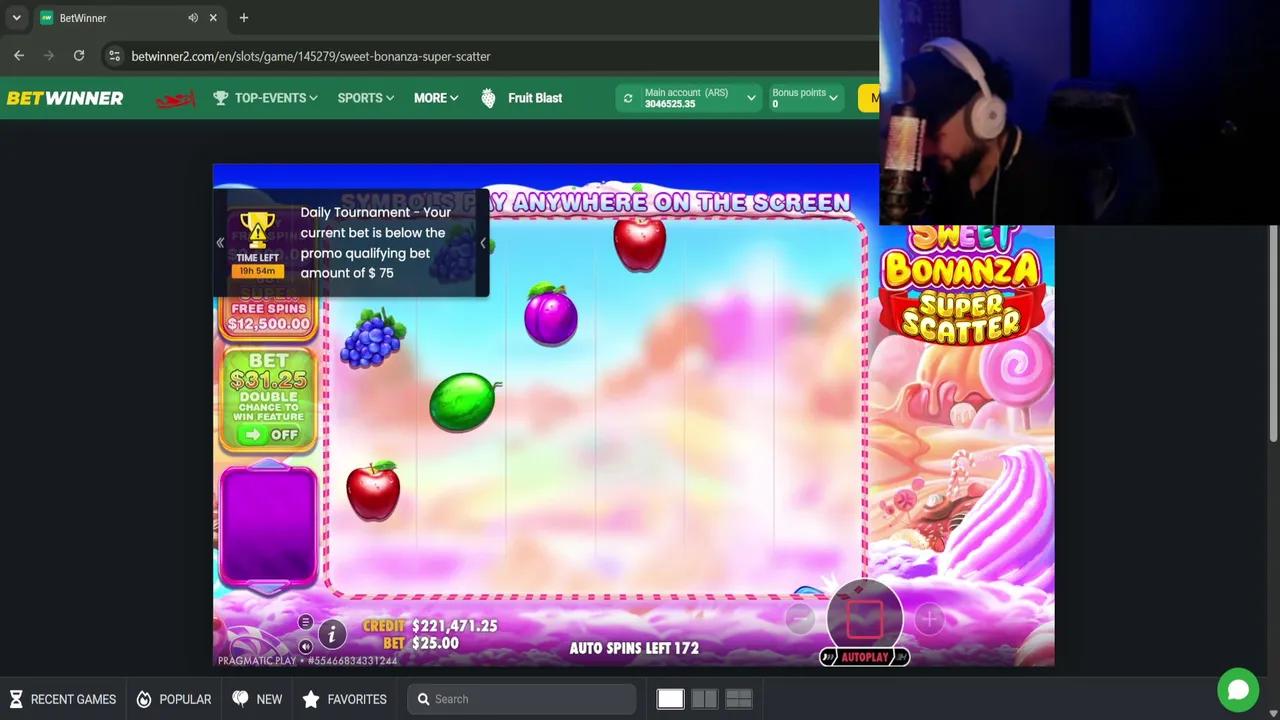1280x720 pixels.
Task: Reload the current page
Action: coord(79,56)
